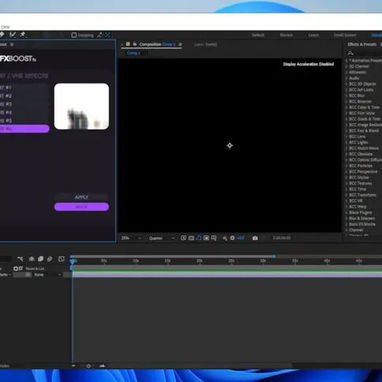Switch to the Learn workspace
Image resolution: width=382 pixels, height=382 pixels.
pos(313,35)
